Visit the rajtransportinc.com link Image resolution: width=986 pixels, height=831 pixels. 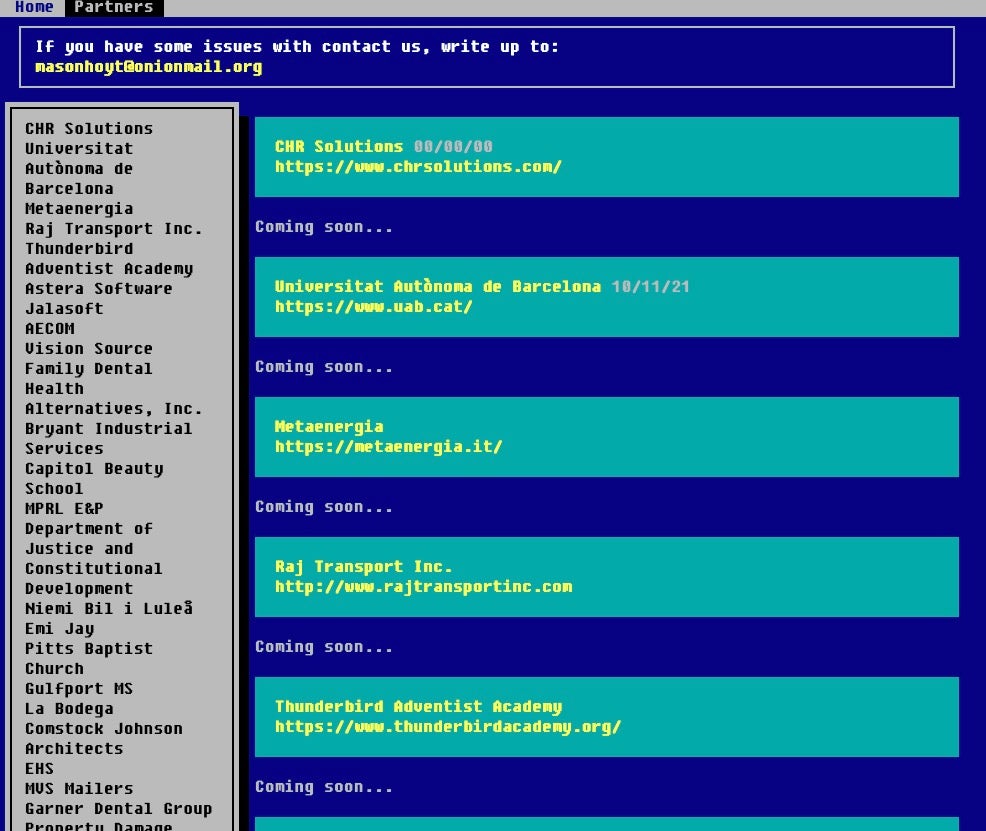pyautogui.click(x=423, y=587)
